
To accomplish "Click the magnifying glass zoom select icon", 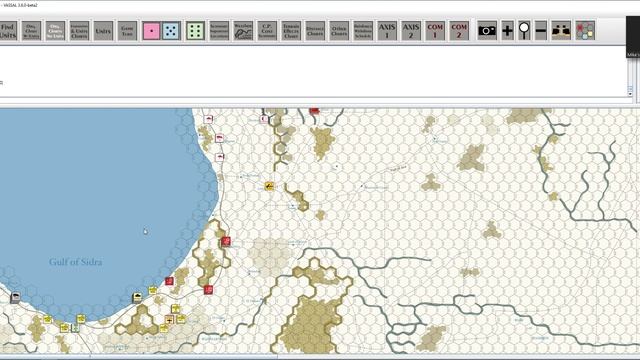I will point(524,31).
